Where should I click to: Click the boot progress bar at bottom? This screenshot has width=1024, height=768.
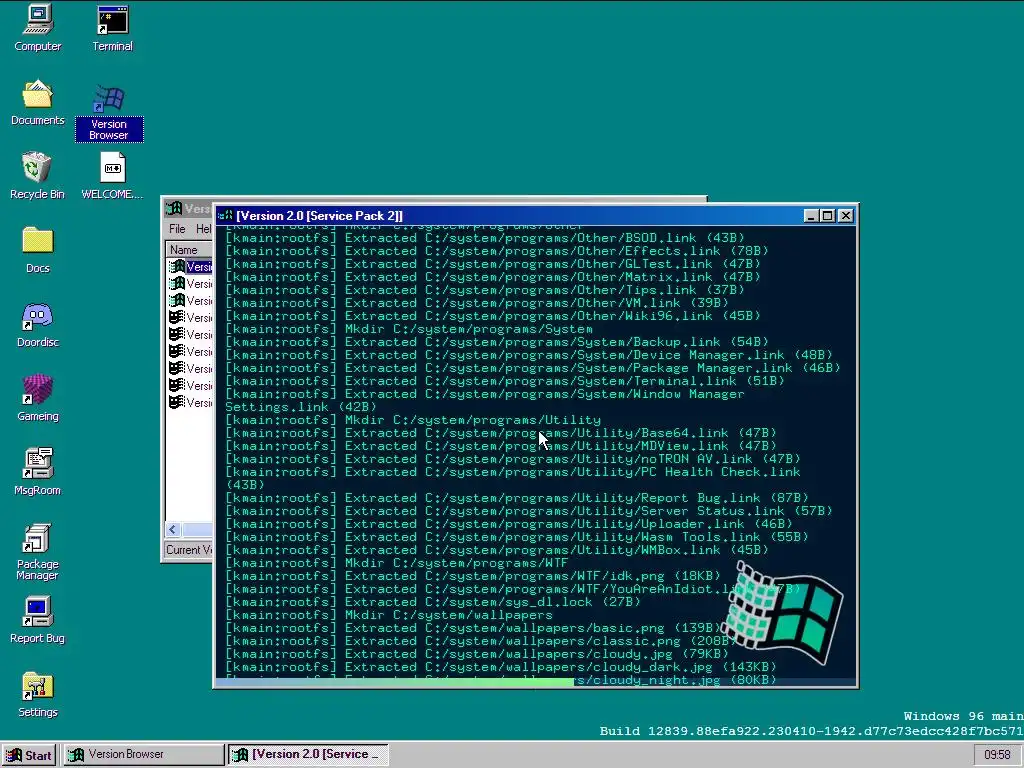(x=536, y=681)
